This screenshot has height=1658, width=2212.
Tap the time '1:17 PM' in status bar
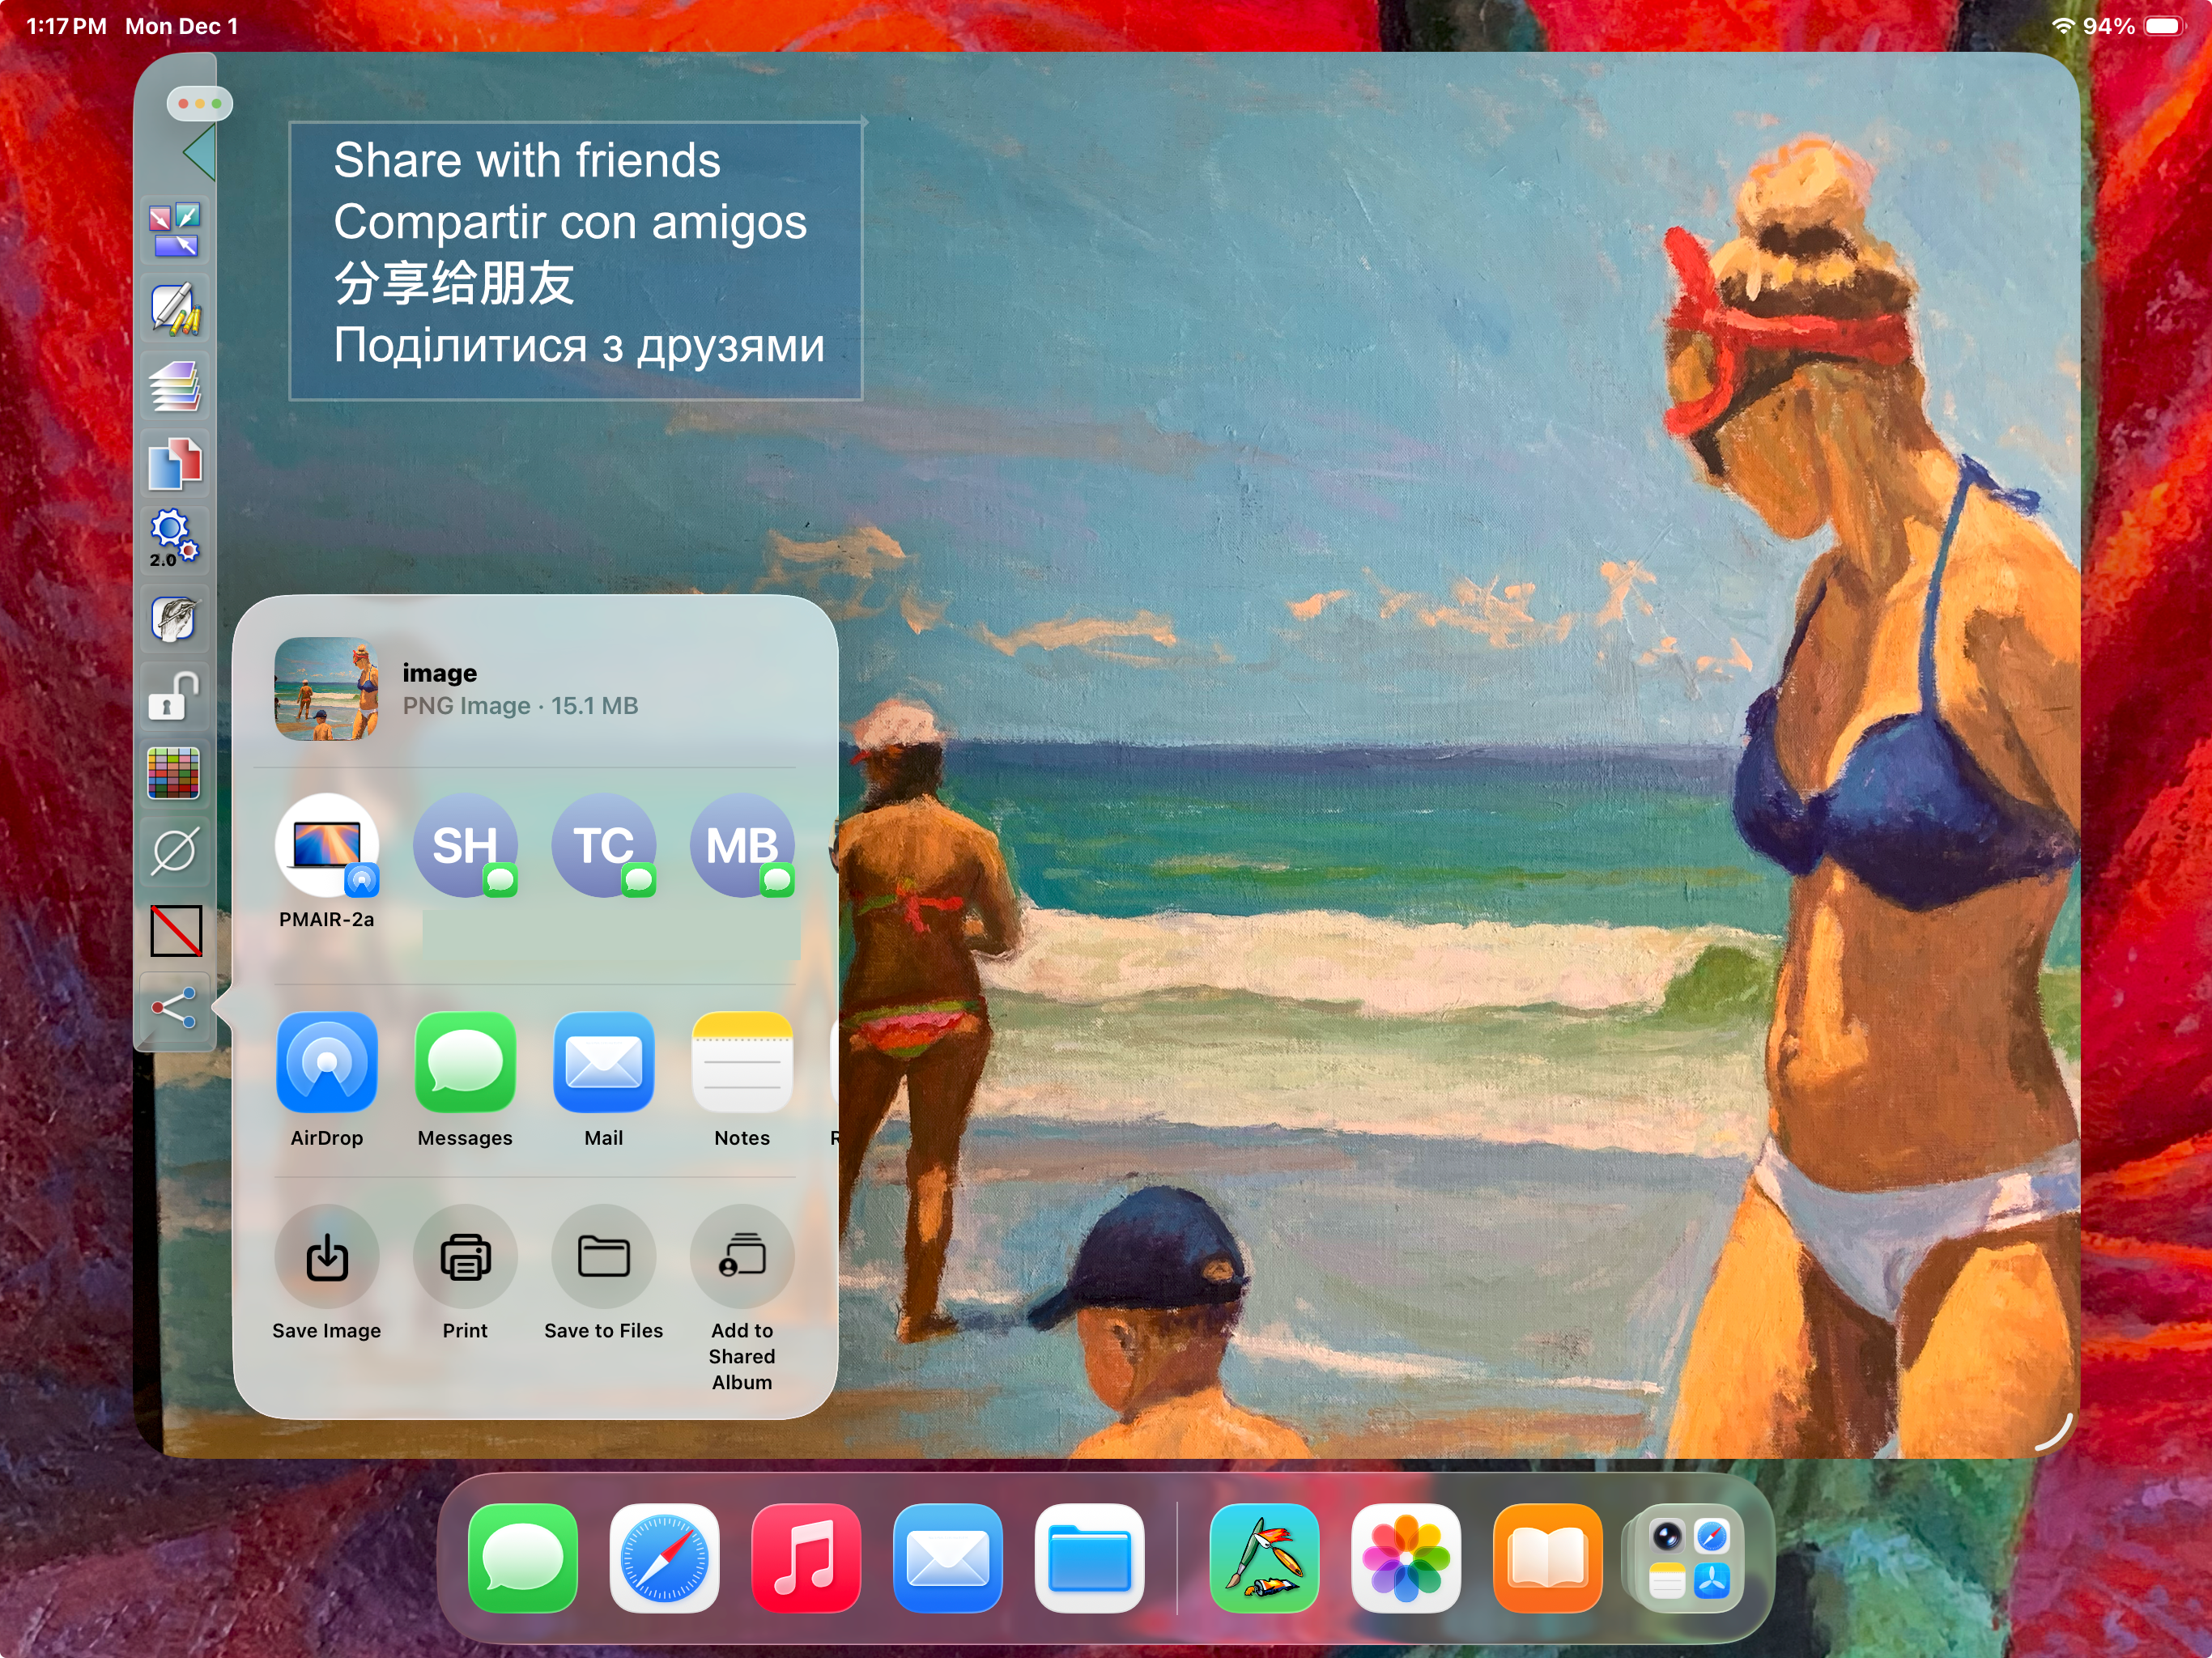66,26
